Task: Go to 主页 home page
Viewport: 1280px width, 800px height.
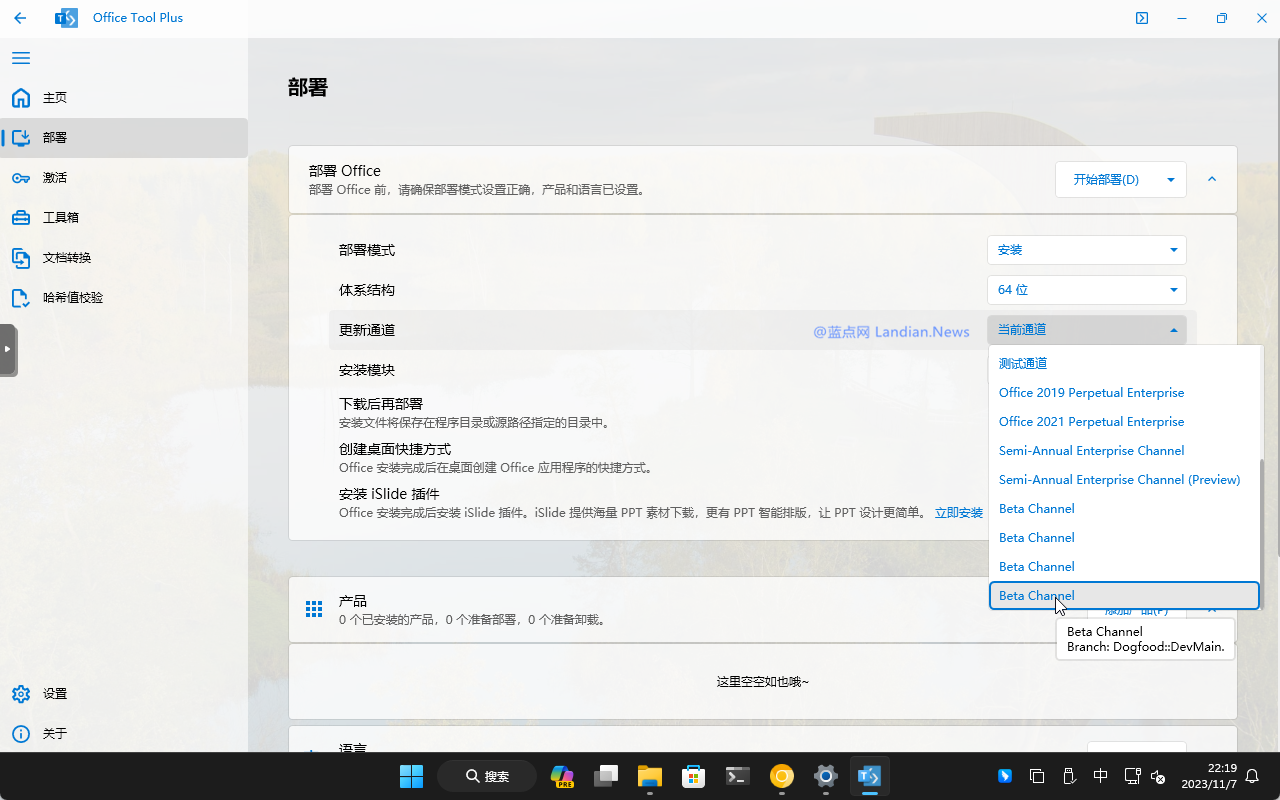Action: coord(55,98)
